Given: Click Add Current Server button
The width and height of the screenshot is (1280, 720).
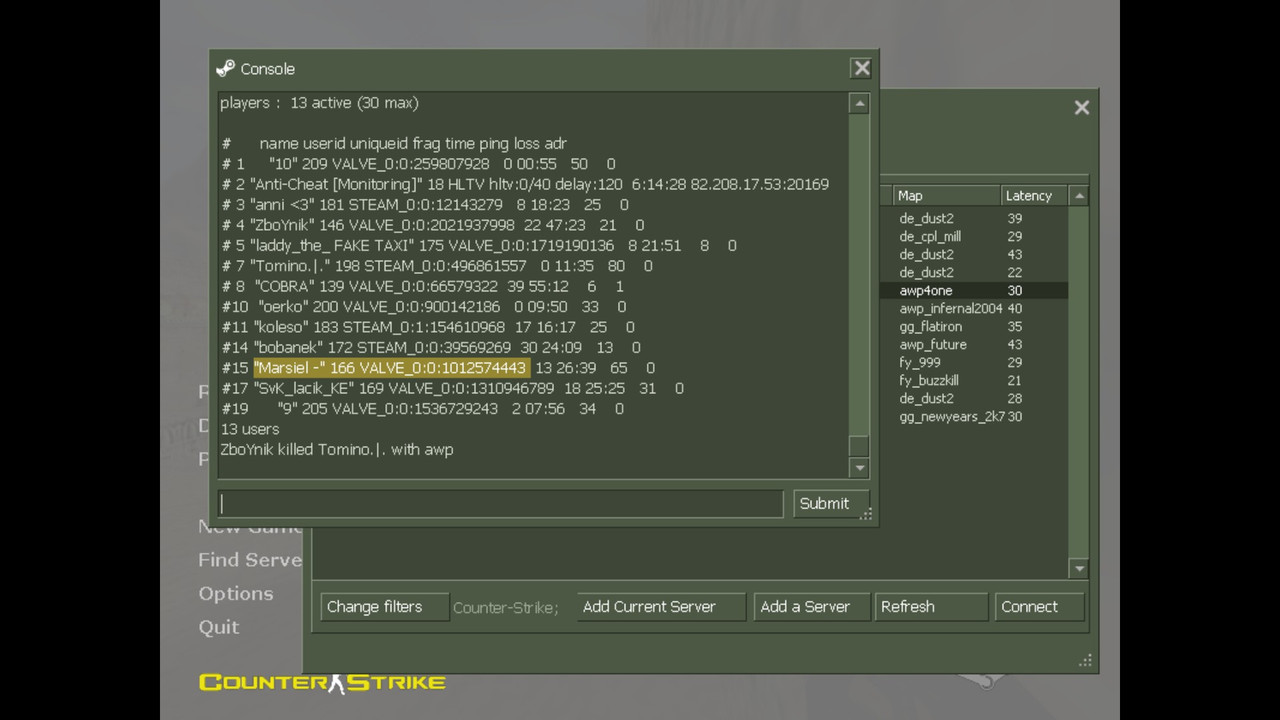Looking at the screenshot, I should pyautogui.click(x=661, y=606).
